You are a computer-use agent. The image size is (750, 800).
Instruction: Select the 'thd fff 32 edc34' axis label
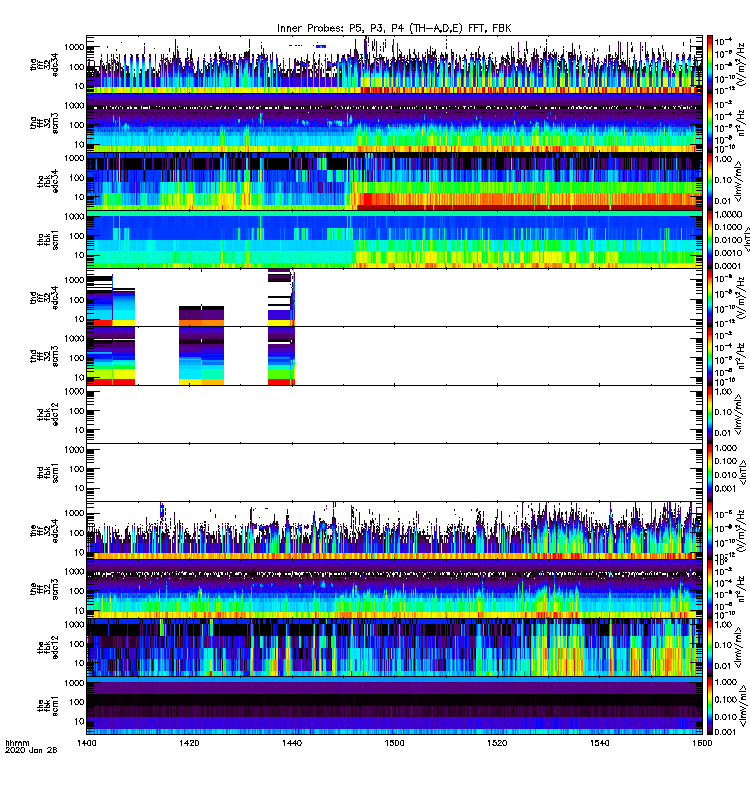click(45, 298)
